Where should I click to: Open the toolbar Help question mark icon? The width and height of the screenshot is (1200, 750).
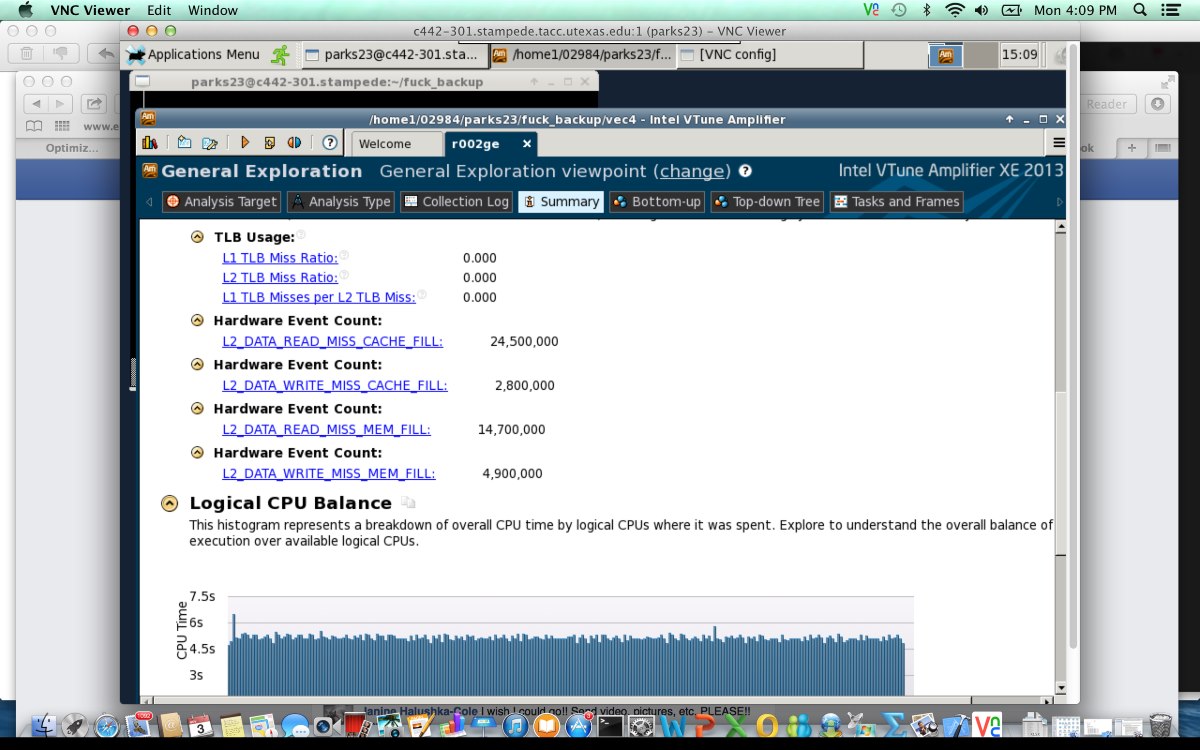coord(329,143)
